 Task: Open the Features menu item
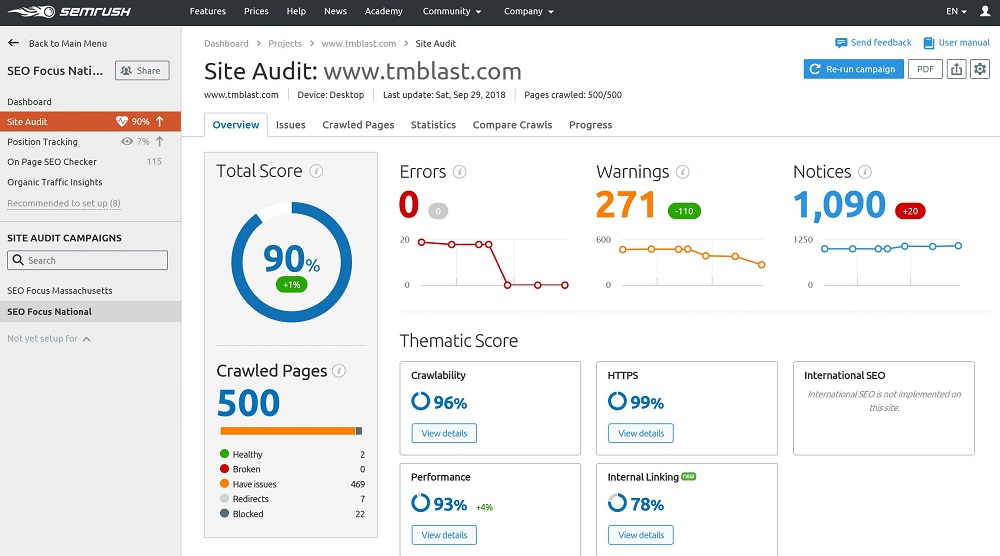[208, 11]
